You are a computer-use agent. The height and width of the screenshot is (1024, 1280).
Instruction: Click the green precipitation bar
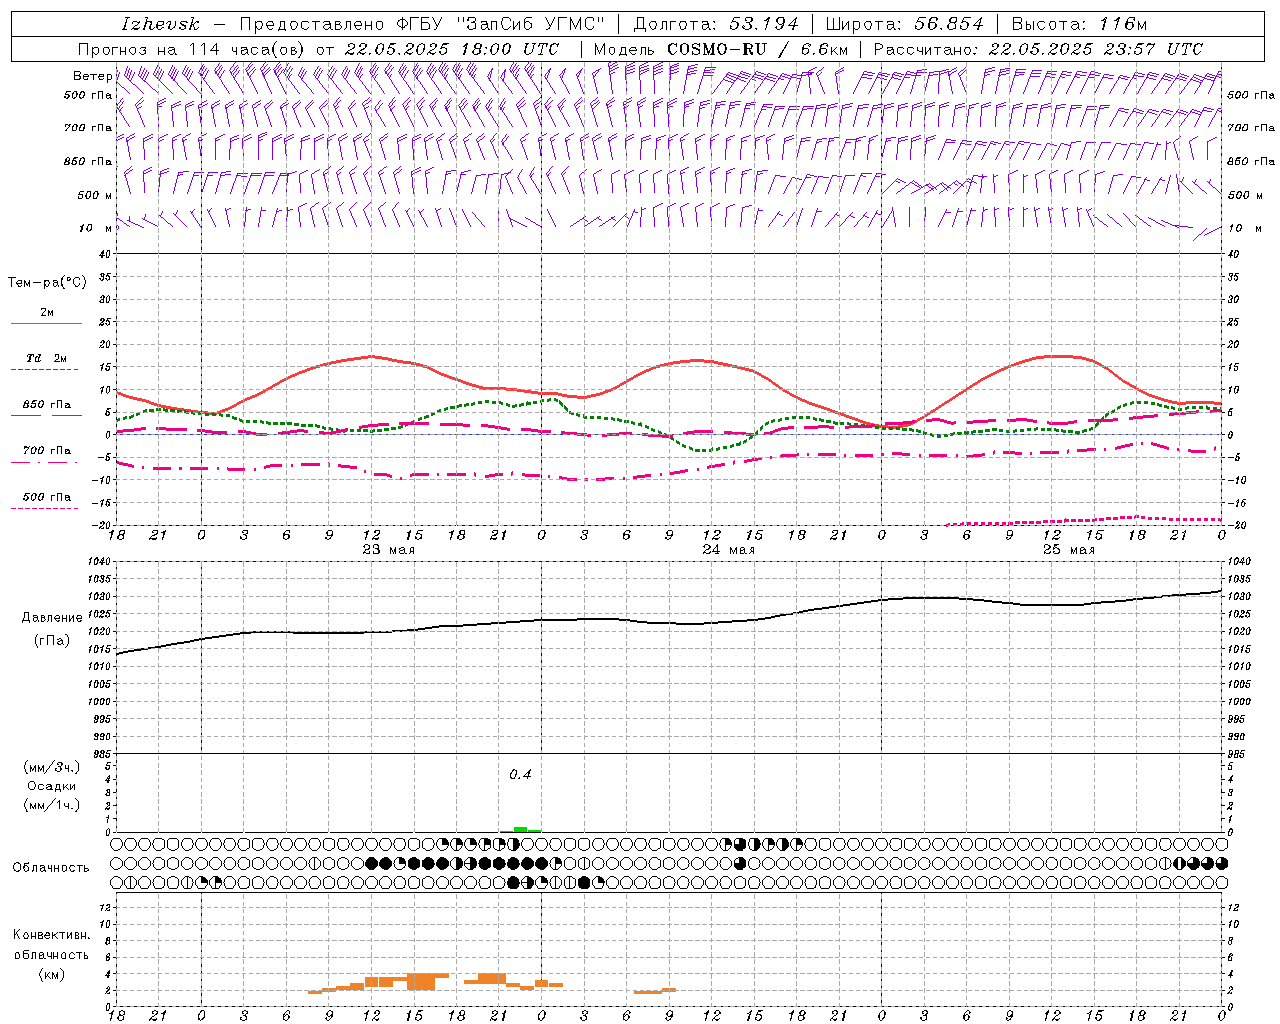pos(520,829)
